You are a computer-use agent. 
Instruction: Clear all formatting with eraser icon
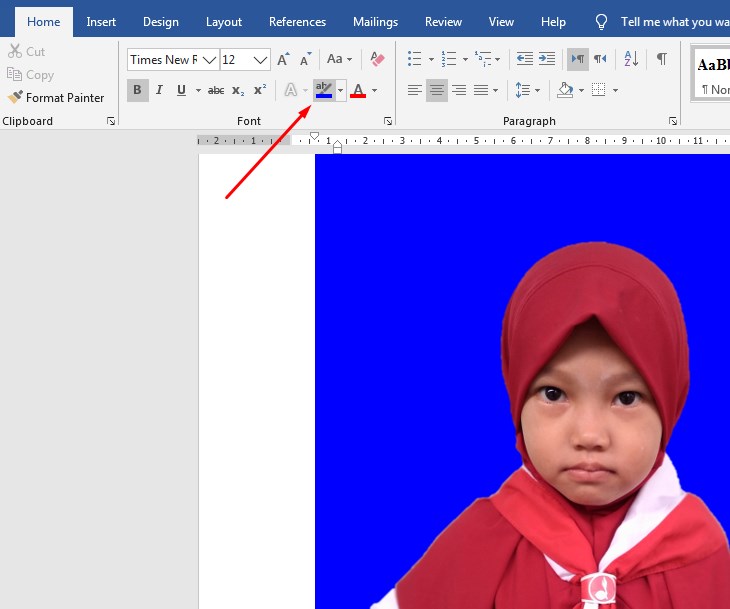click(x=377, y=59)
